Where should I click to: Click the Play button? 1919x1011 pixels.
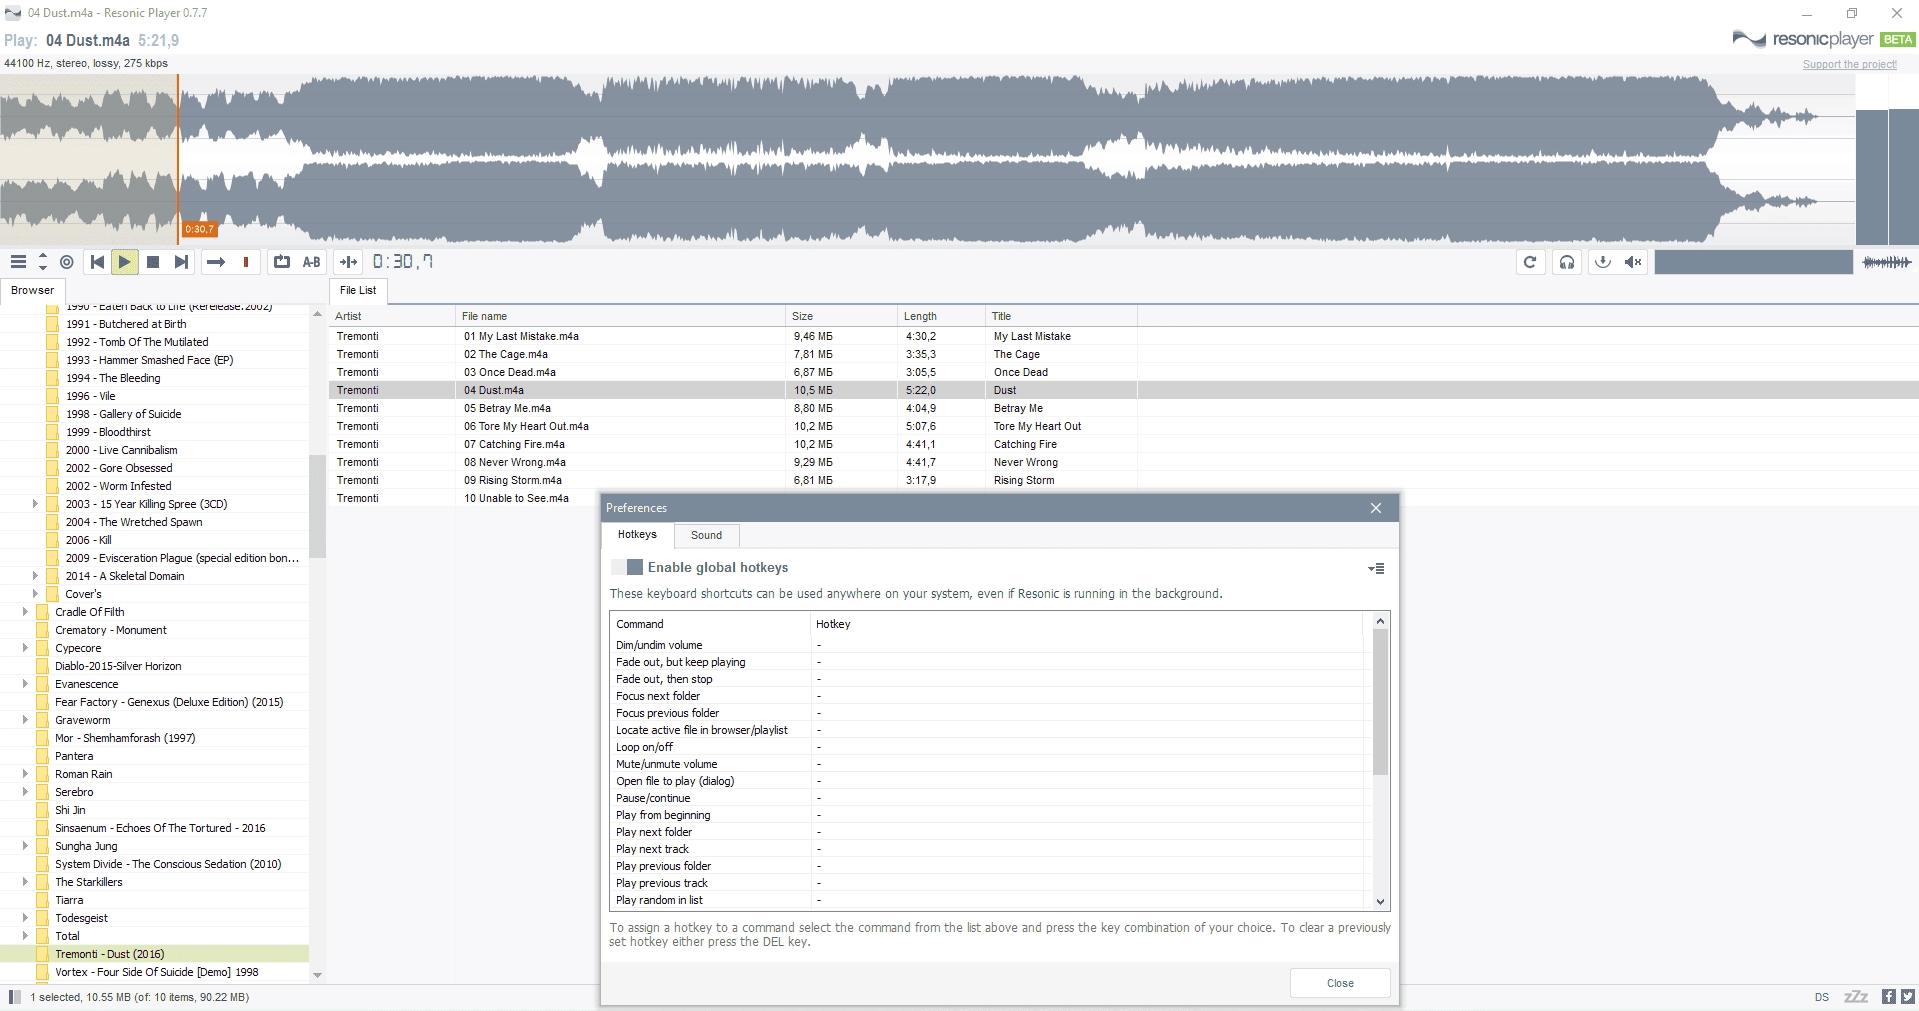tap(125, 262)
